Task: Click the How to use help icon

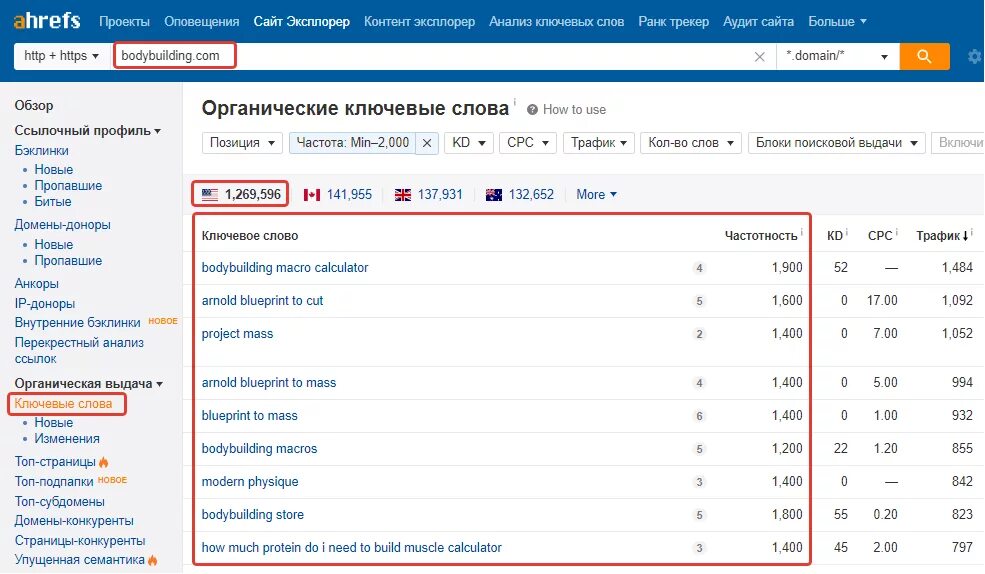Action: click(x=532, y=110)
